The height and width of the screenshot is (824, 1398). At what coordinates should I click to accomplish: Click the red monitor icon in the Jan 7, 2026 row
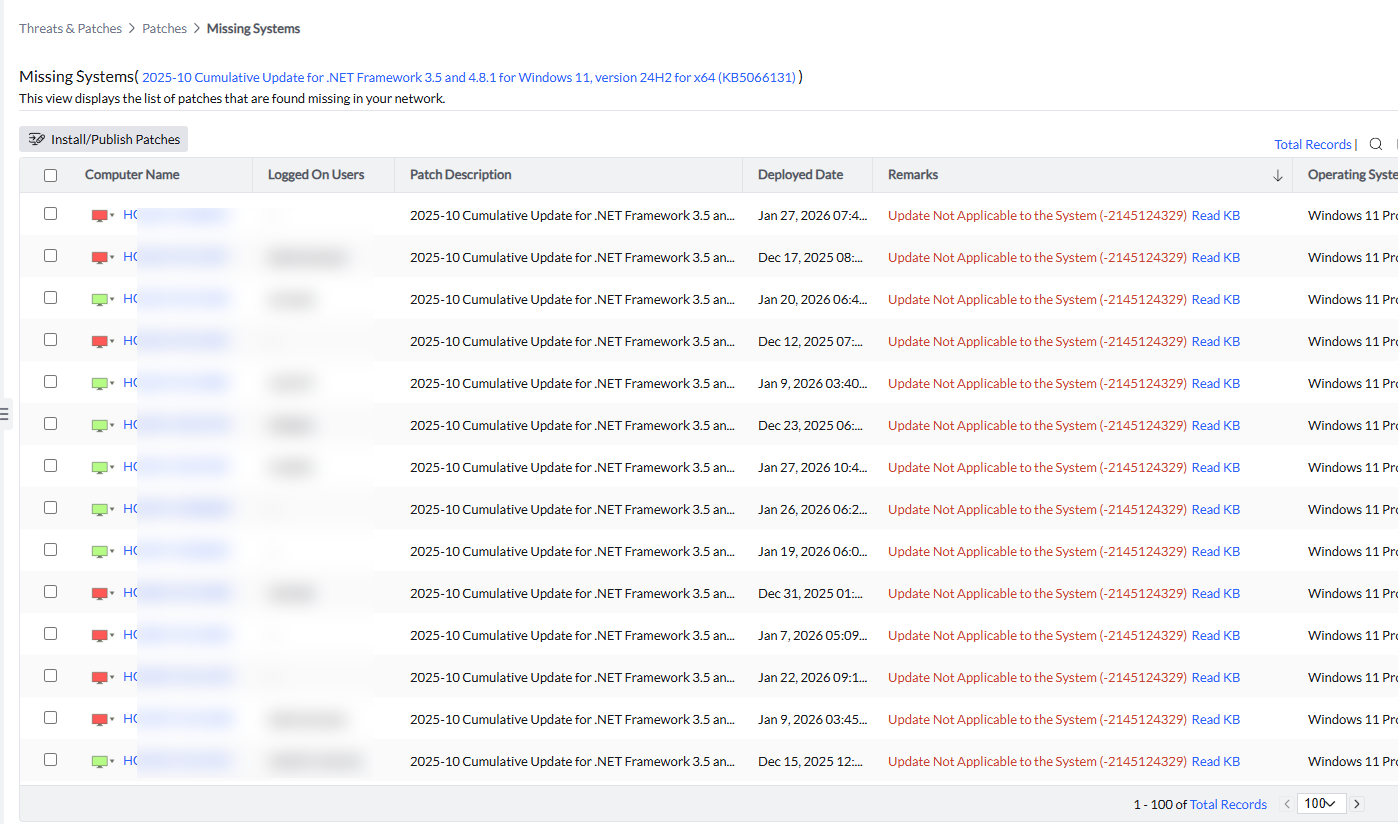click(x=99, y=636)
